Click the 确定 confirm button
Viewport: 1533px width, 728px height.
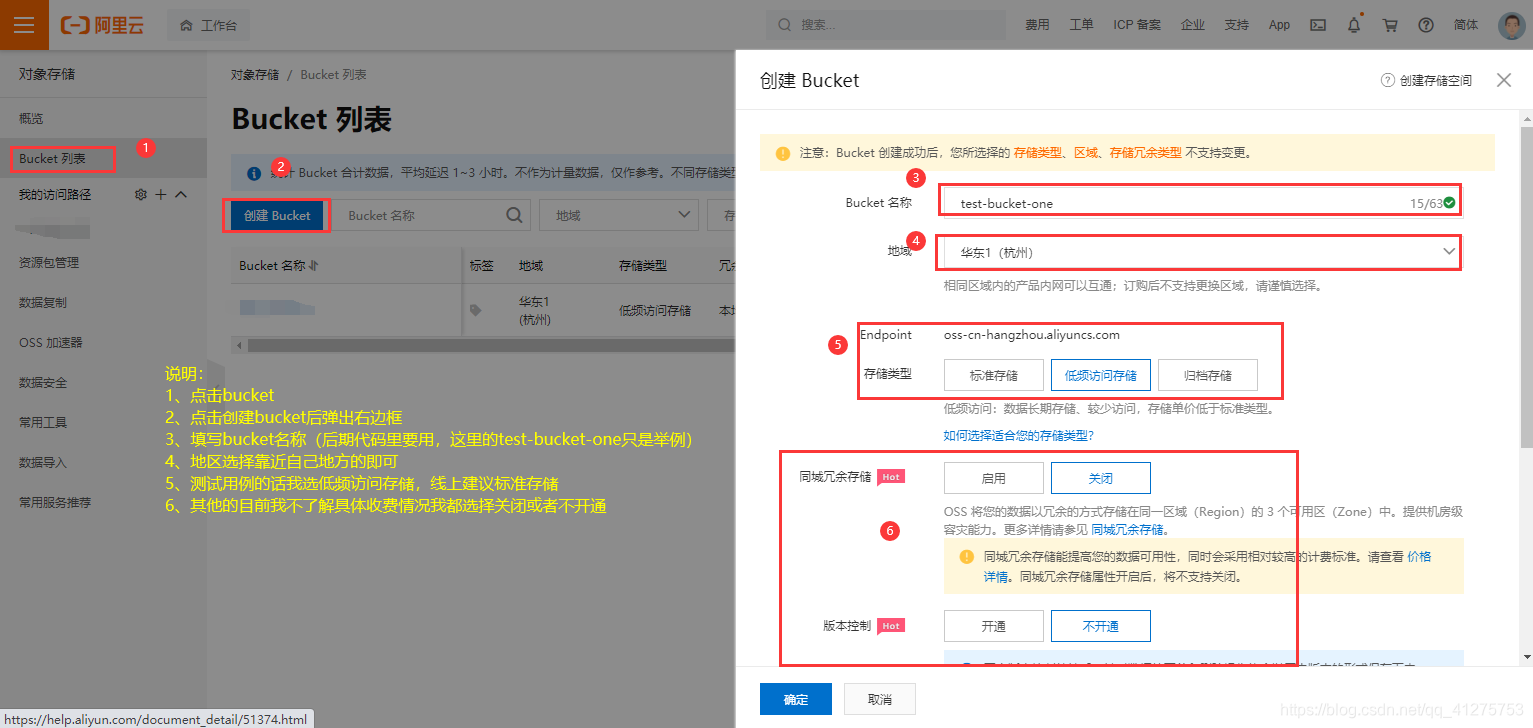(x=796, y=699)
